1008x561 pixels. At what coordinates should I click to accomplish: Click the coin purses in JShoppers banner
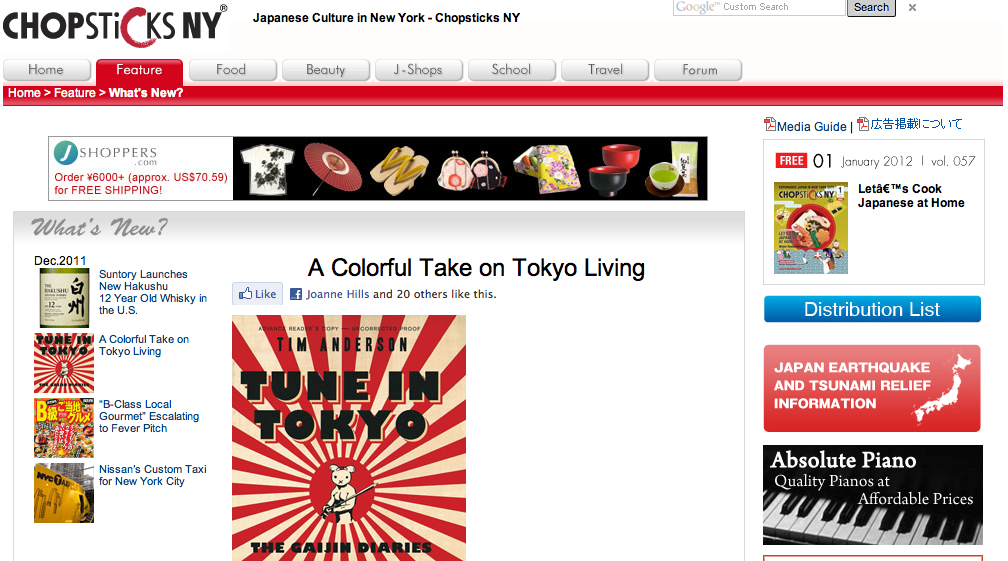point(472,171)
